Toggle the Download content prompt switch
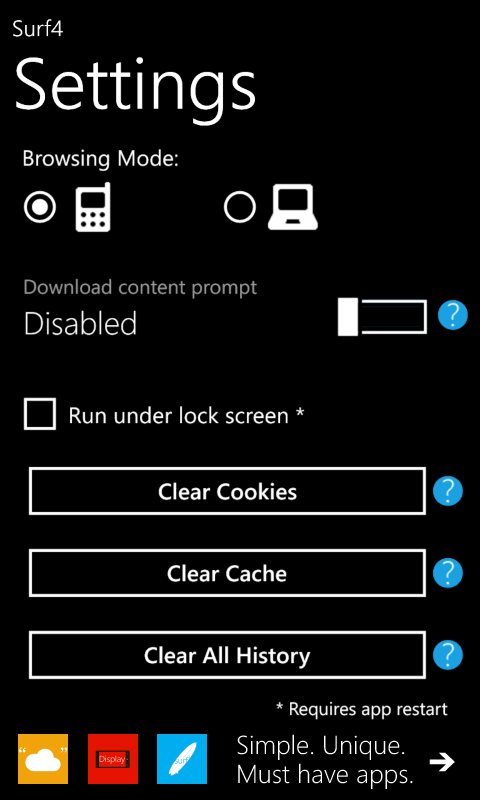 pyautogui.click(x=382, y=317)
